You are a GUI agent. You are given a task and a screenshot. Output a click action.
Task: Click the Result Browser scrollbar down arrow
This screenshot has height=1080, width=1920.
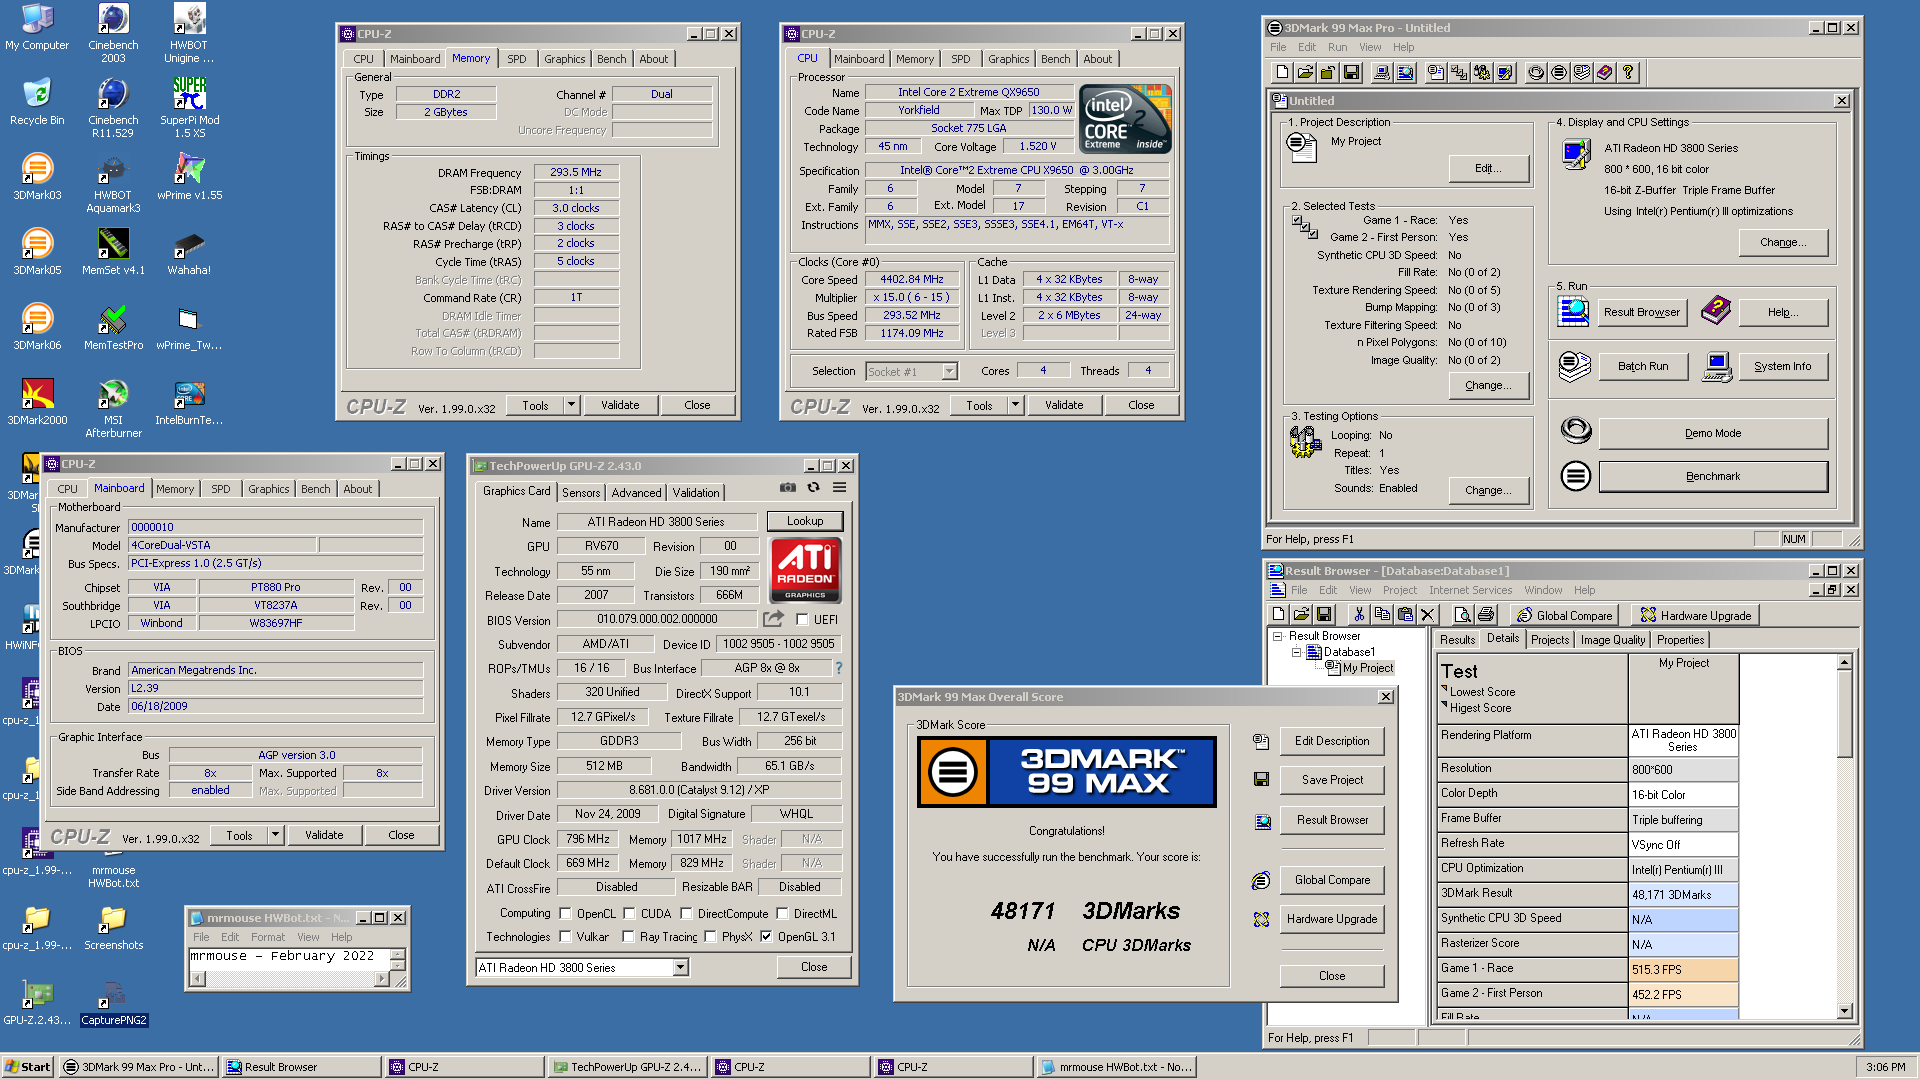pos(1845,1011)
